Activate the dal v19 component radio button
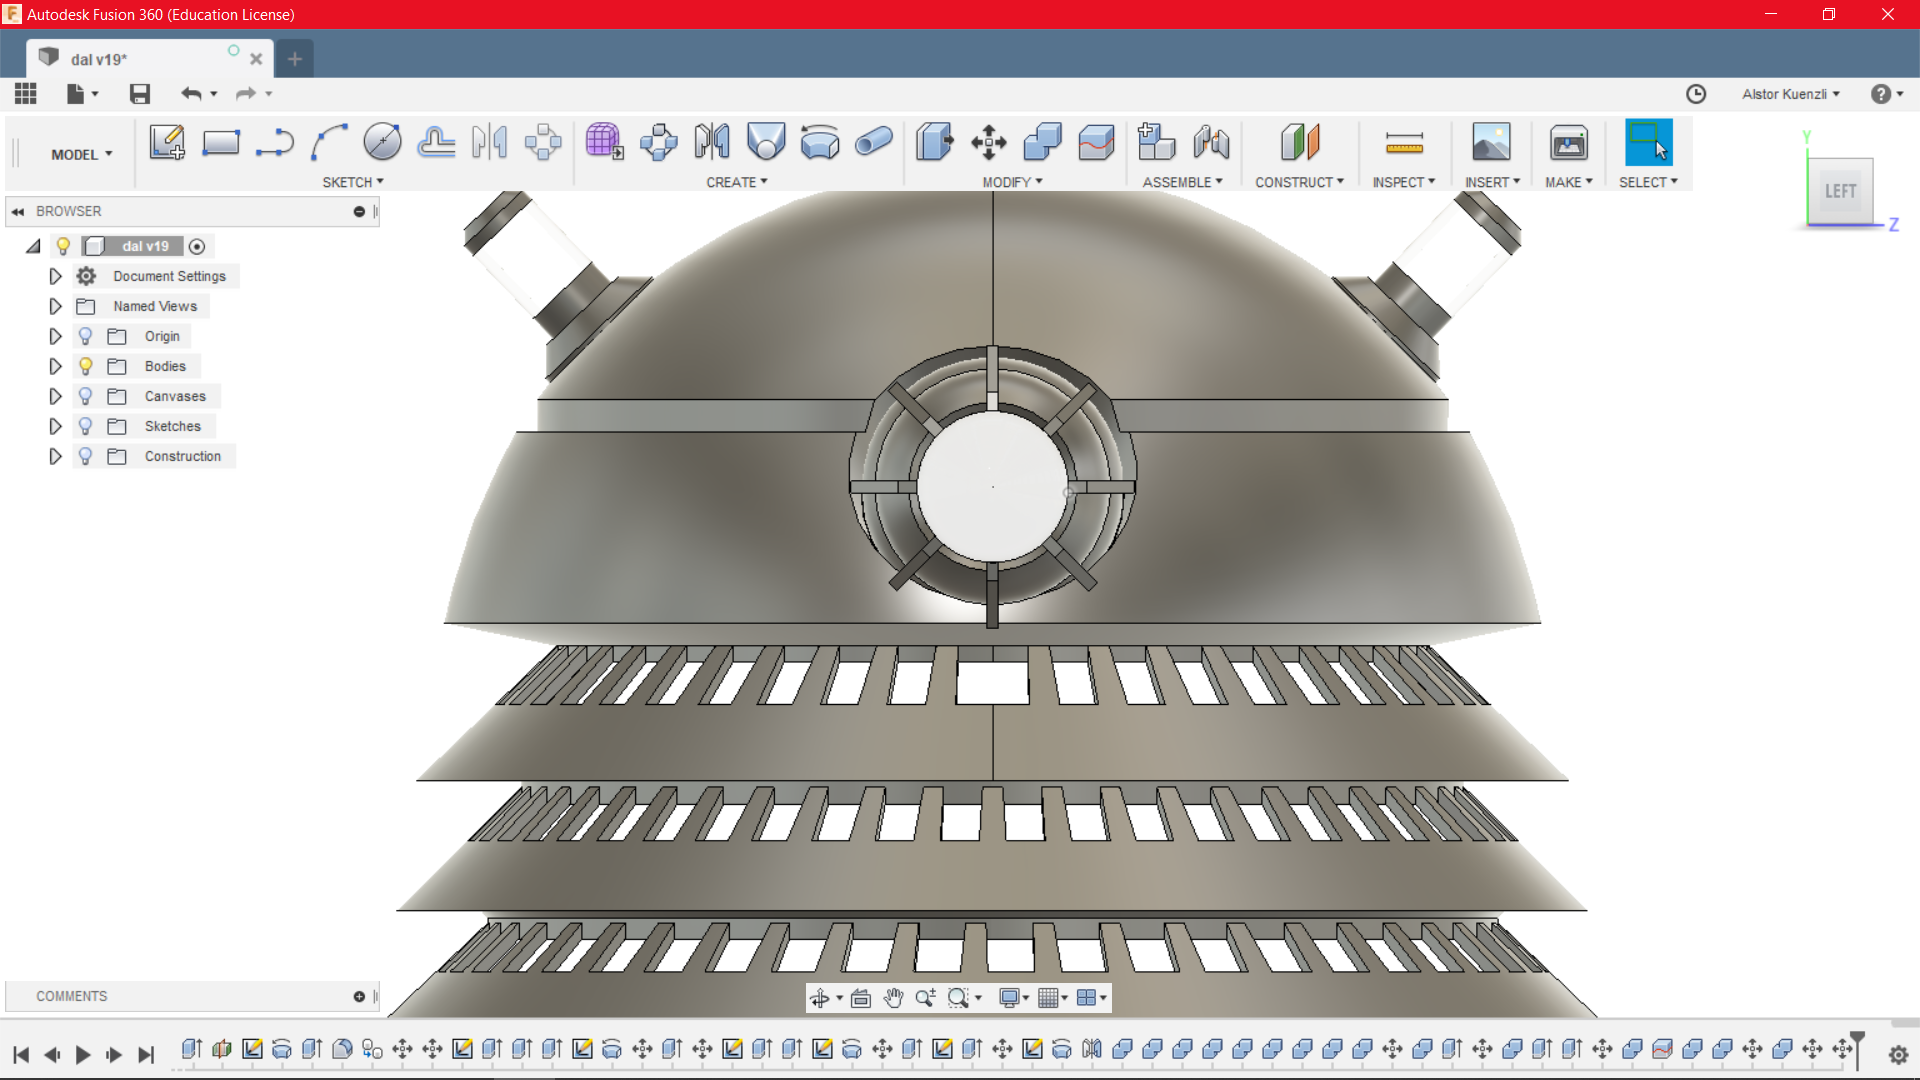Screen dimensions: 1920x1080 197,246
